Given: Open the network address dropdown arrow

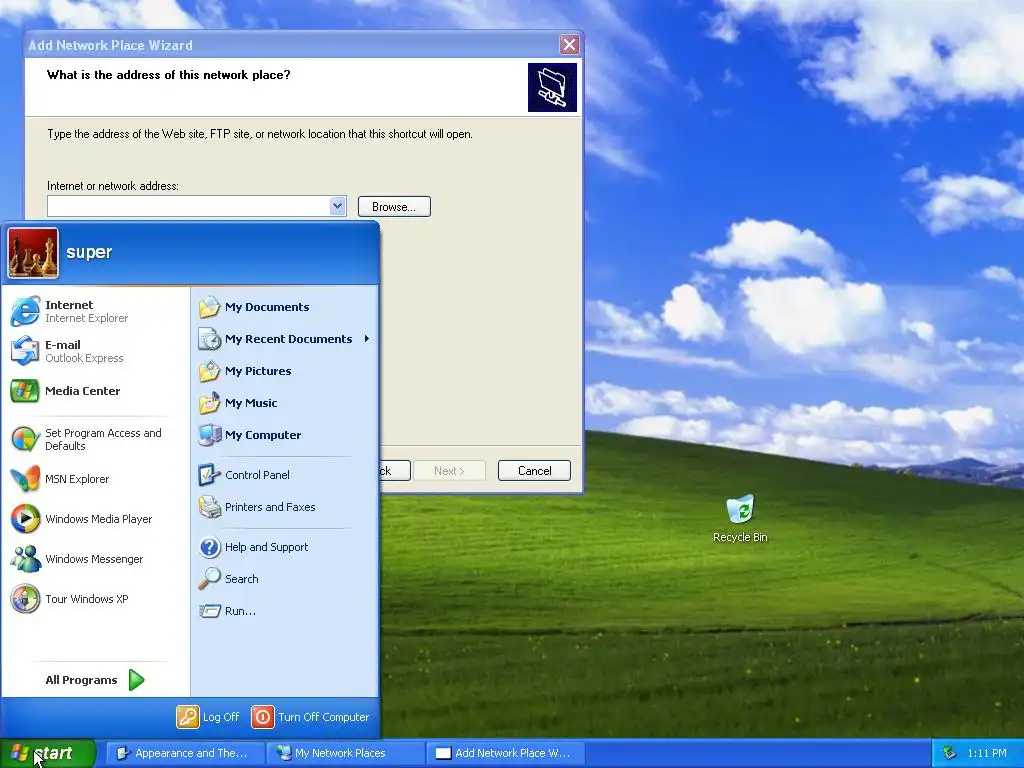Looking at the screenshot, I should (x=337, y=206).
